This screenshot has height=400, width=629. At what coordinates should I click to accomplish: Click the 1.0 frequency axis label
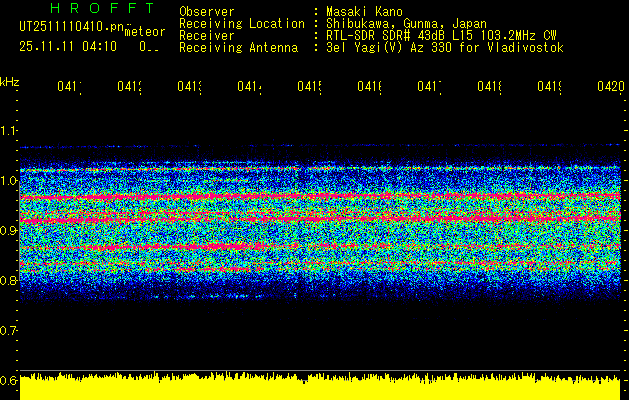point(8,181)
